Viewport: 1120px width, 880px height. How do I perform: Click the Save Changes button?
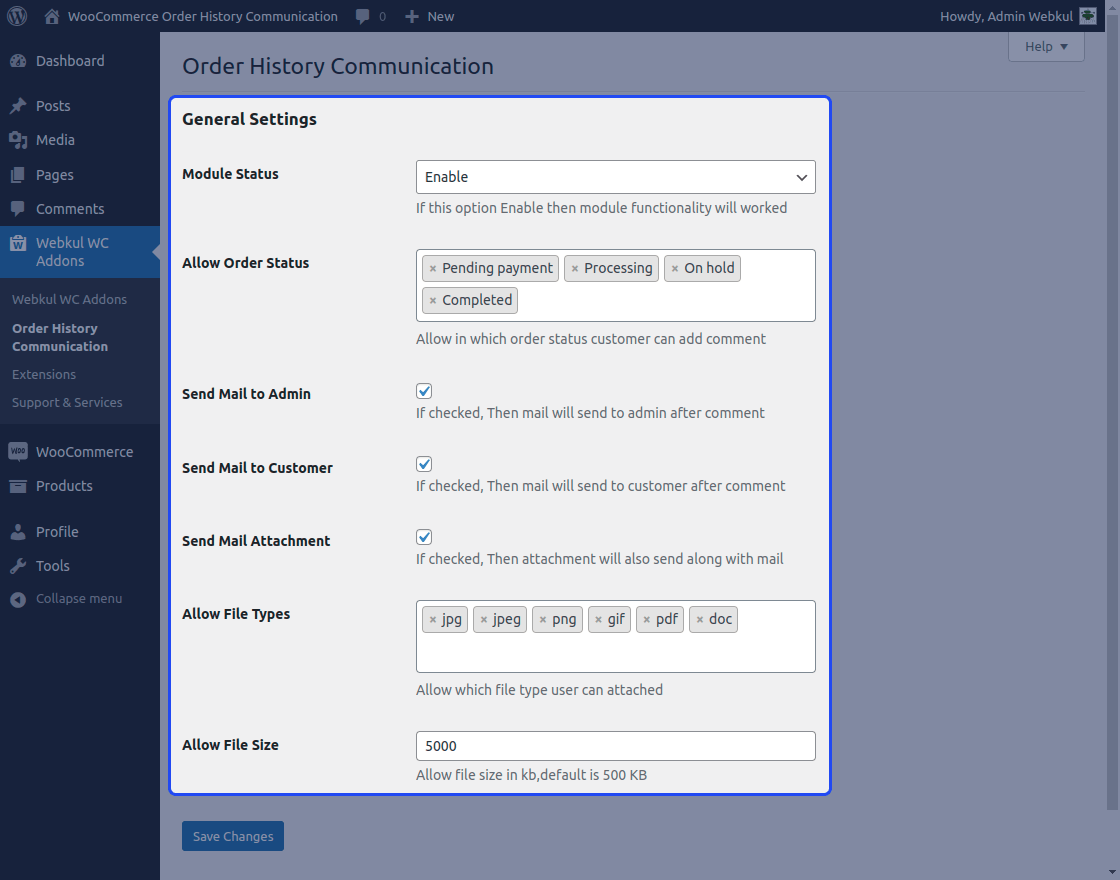[232, 835]
